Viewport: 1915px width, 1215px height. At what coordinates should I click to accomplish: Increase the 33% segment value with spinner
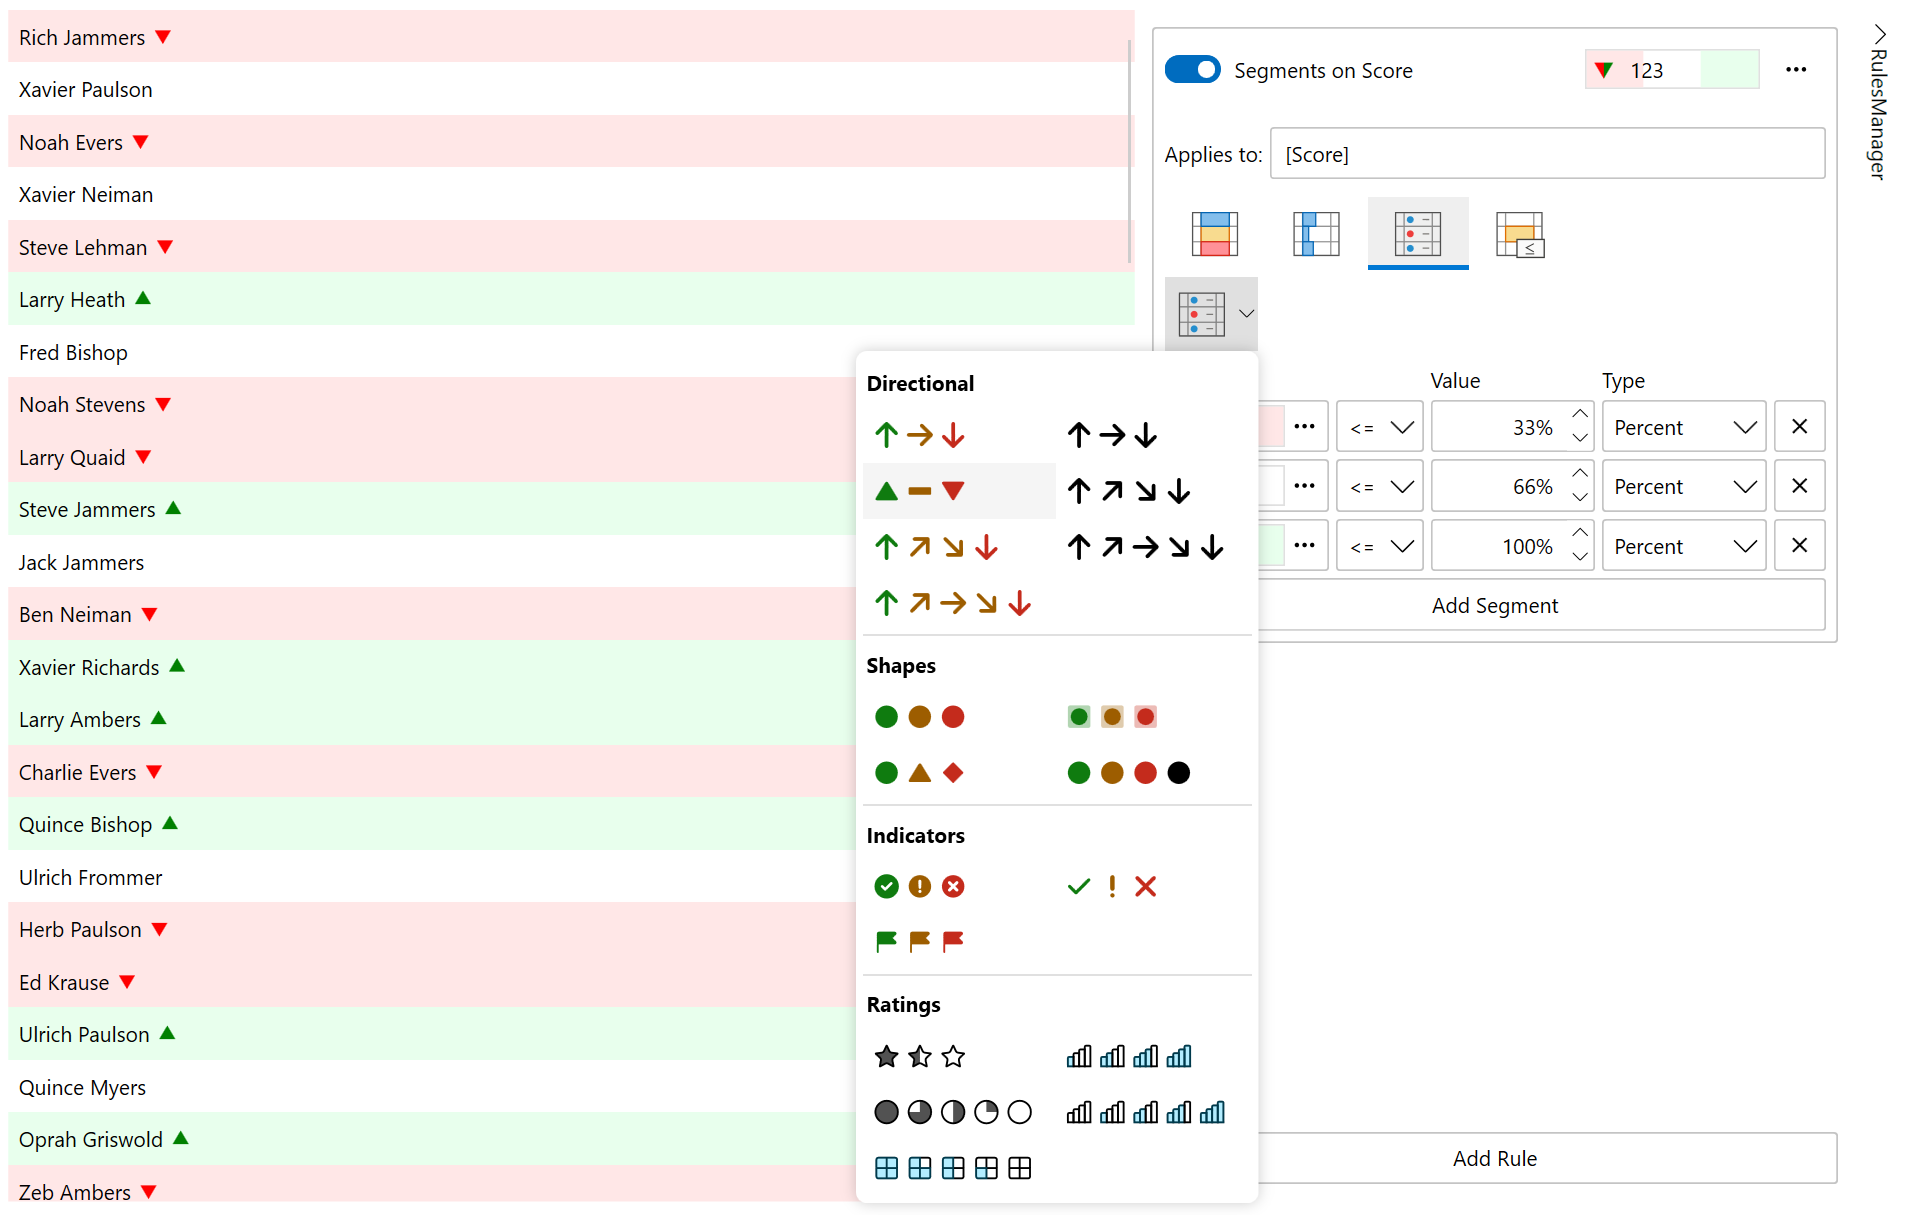point(1579,414)
